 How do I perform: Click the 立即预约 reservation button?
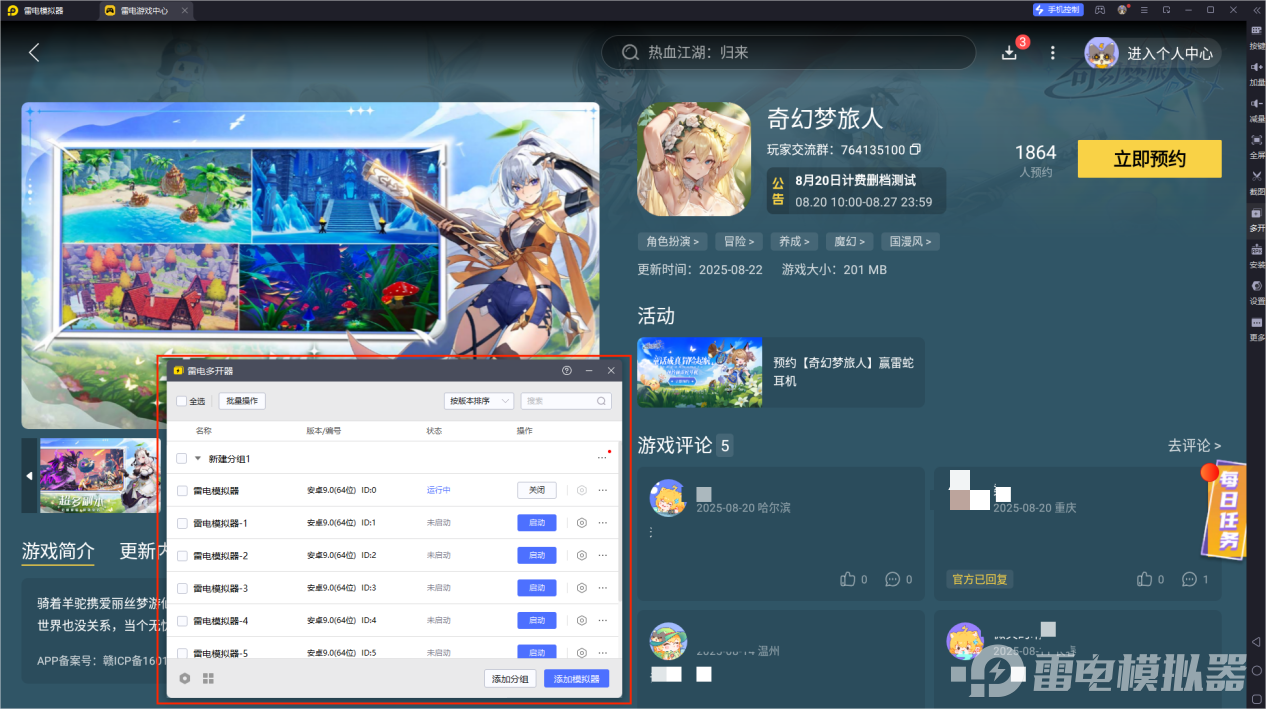pyautogui.click(x=1148, y=158)
